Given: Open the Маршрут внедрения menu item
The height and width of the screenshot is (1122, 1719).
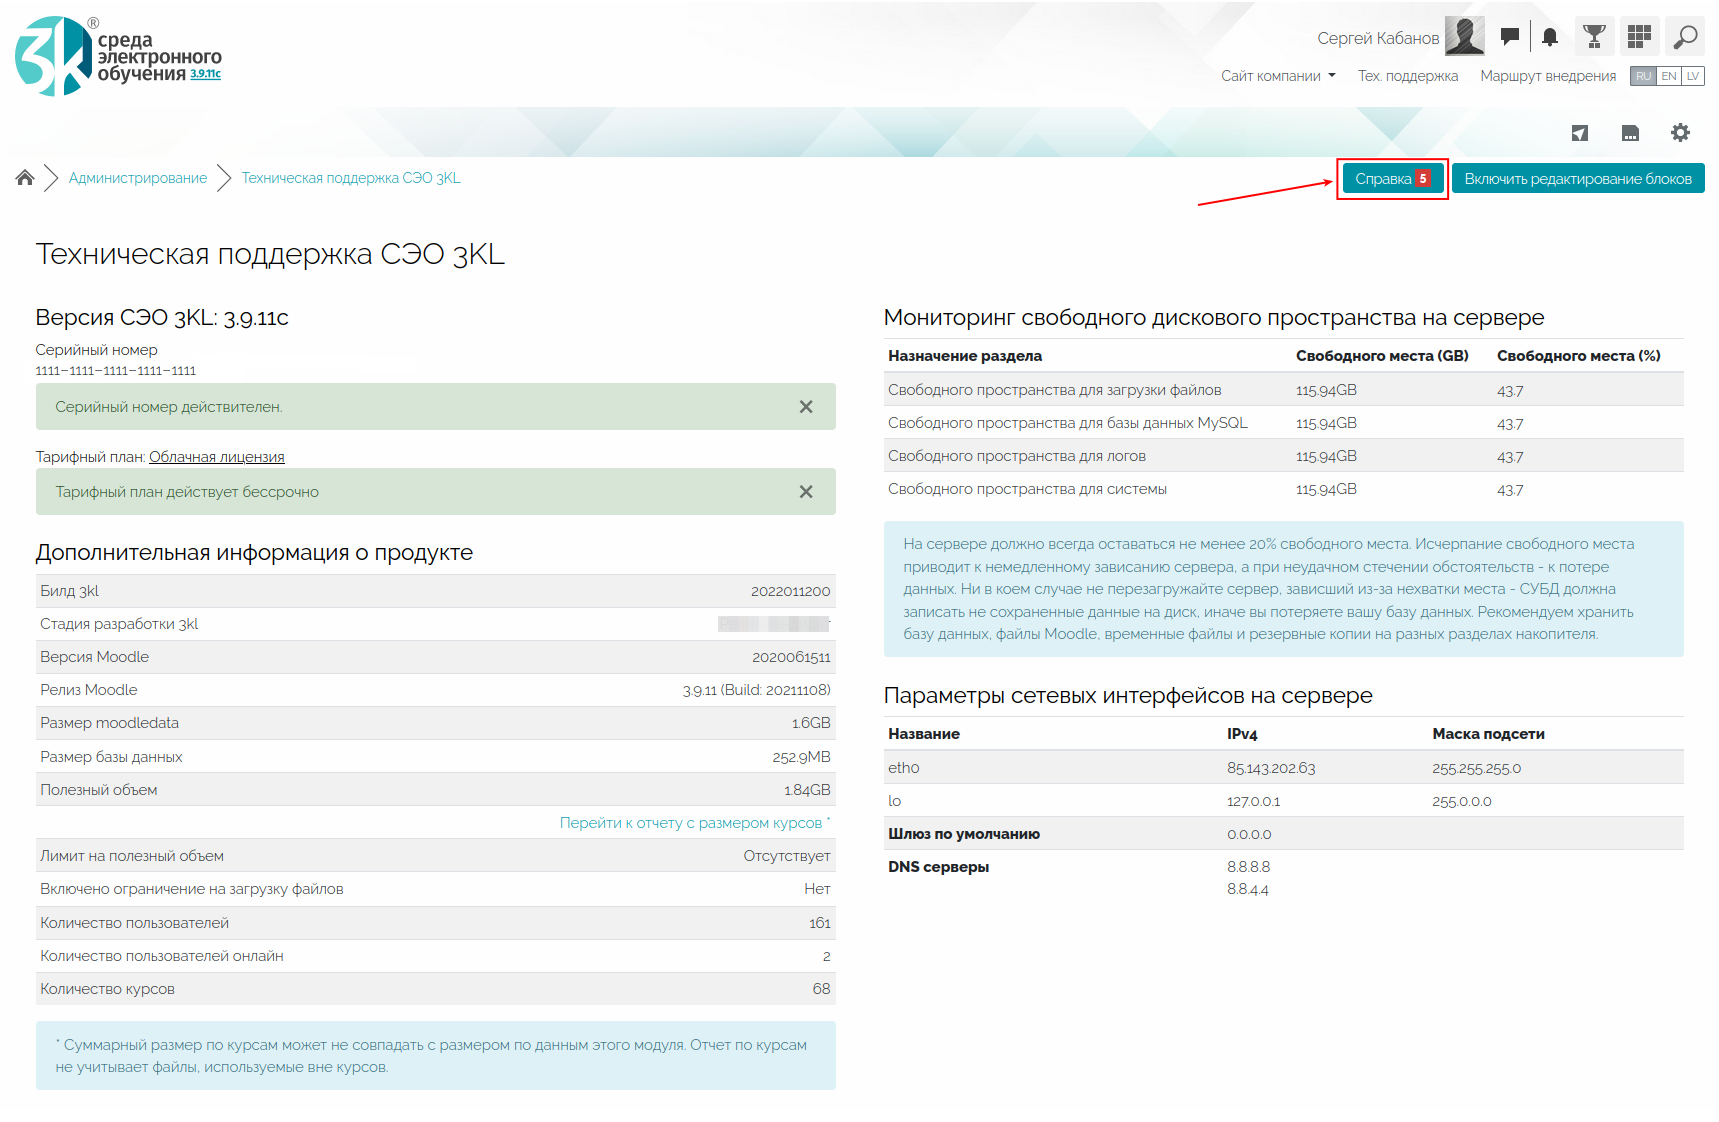Looking at the screenshot, I should click(x=1547, y=76).
